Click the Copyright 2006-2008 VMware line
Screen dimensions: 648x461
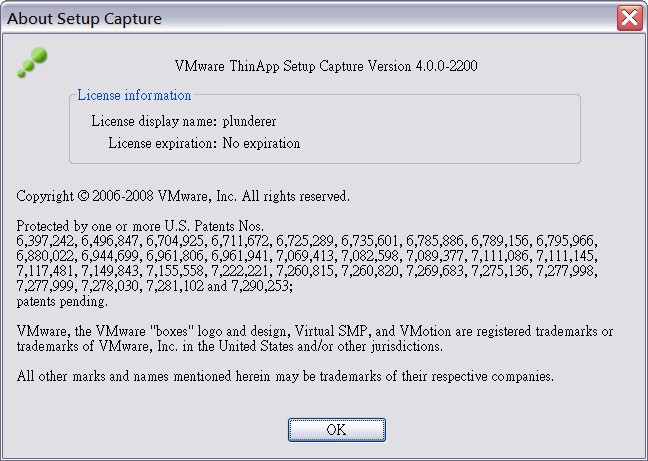(183, 196)
